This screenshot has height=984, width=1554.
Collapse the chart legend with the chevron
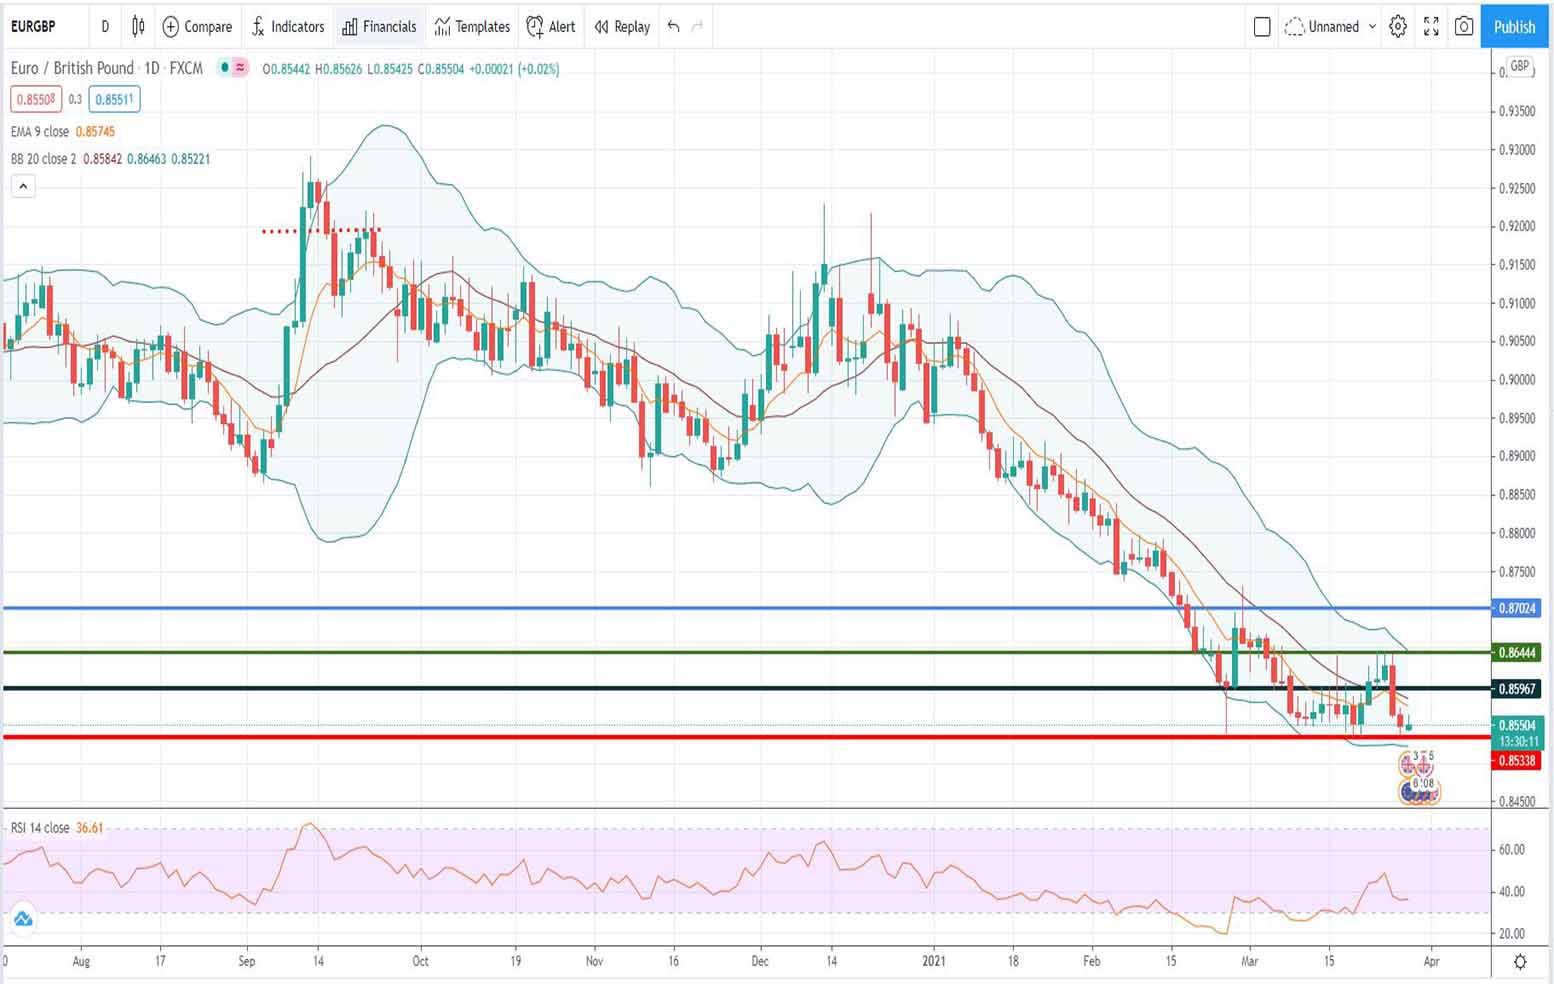[x=23, y=186]
